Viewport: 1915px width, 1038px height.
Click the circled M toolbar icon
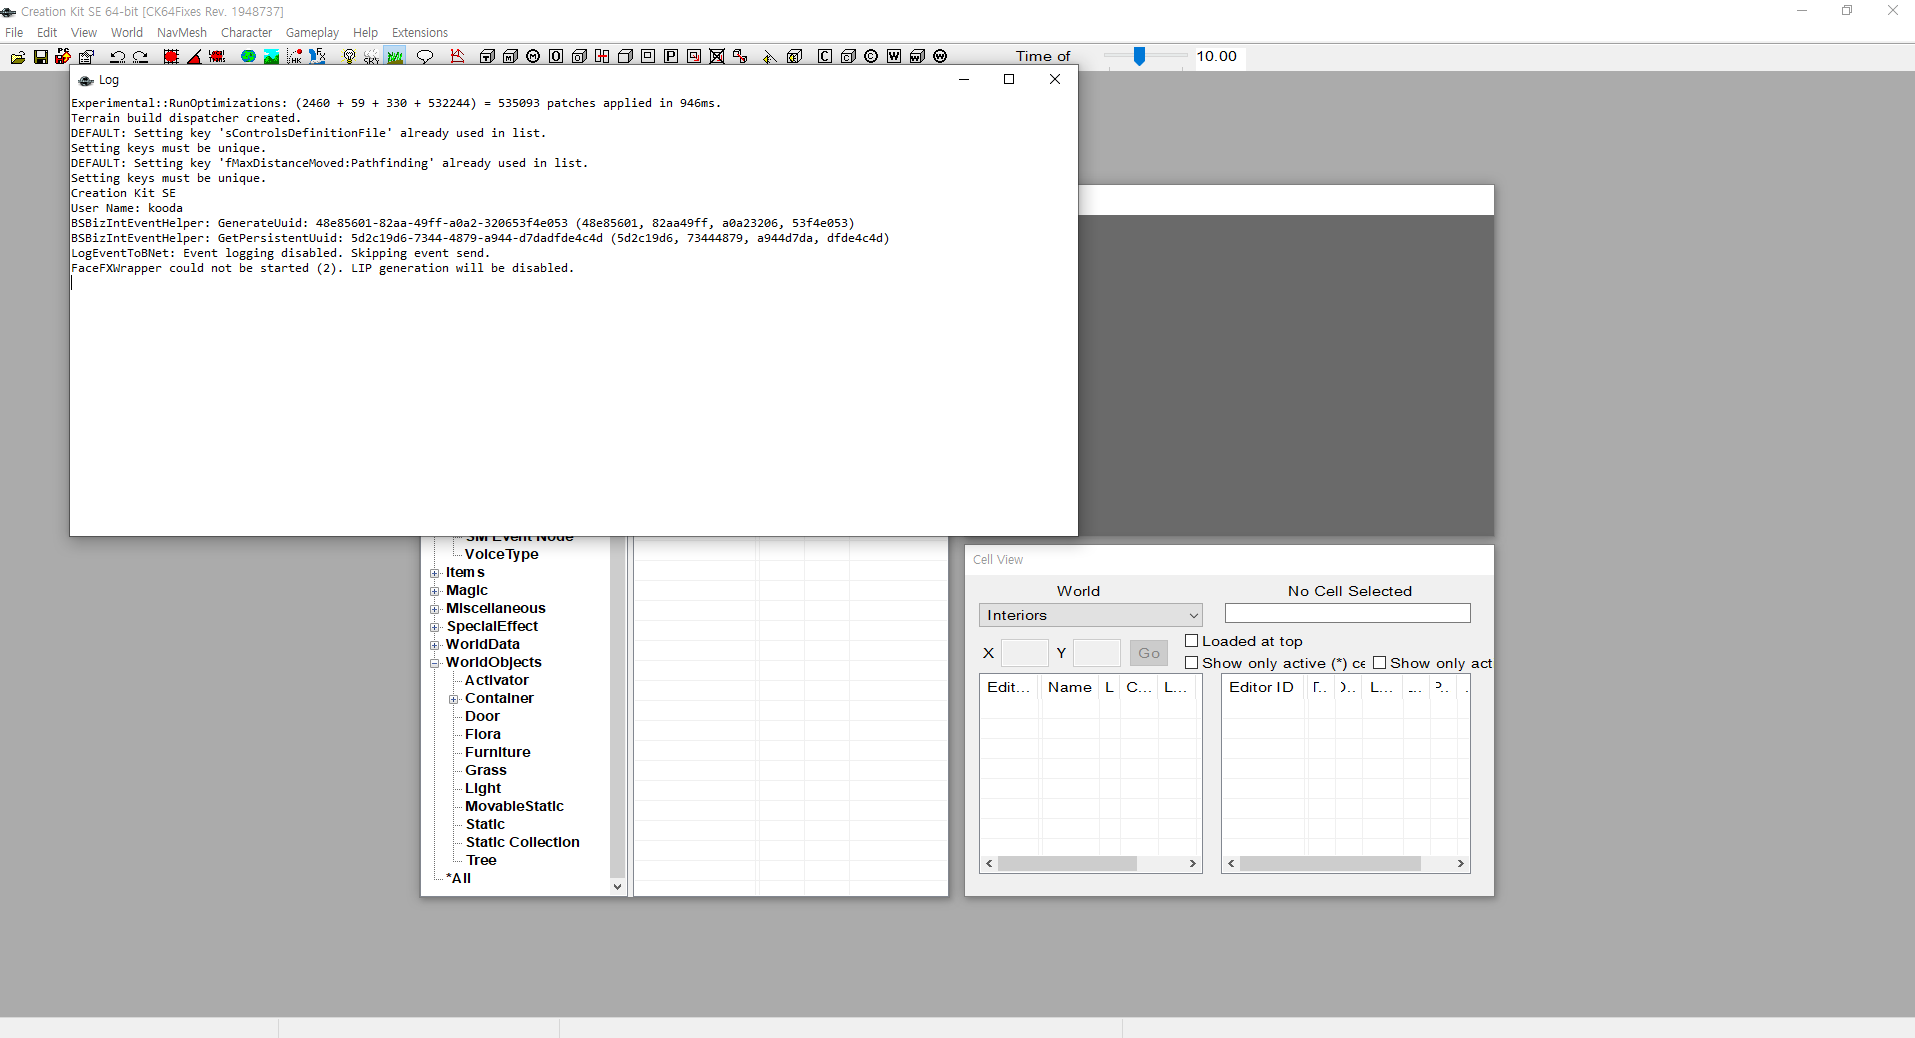[533, 57]
